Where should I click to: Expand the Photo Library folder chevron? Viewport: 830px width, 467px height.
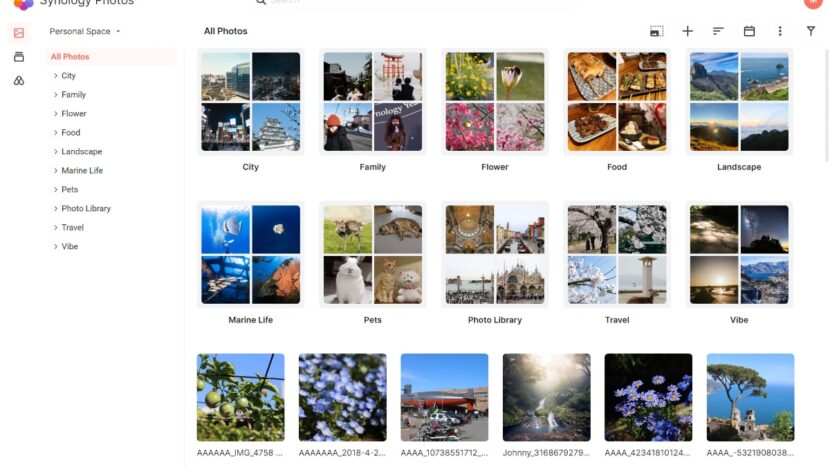coord(55,209)
